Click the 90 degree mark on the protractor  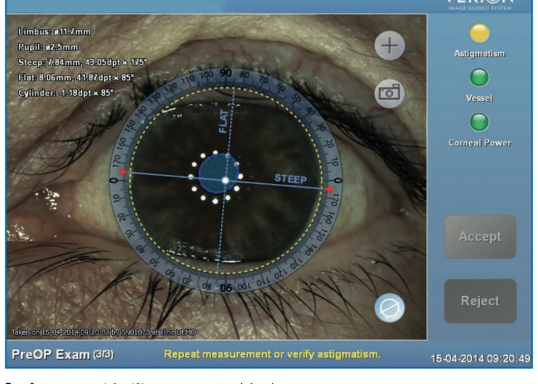225,73
